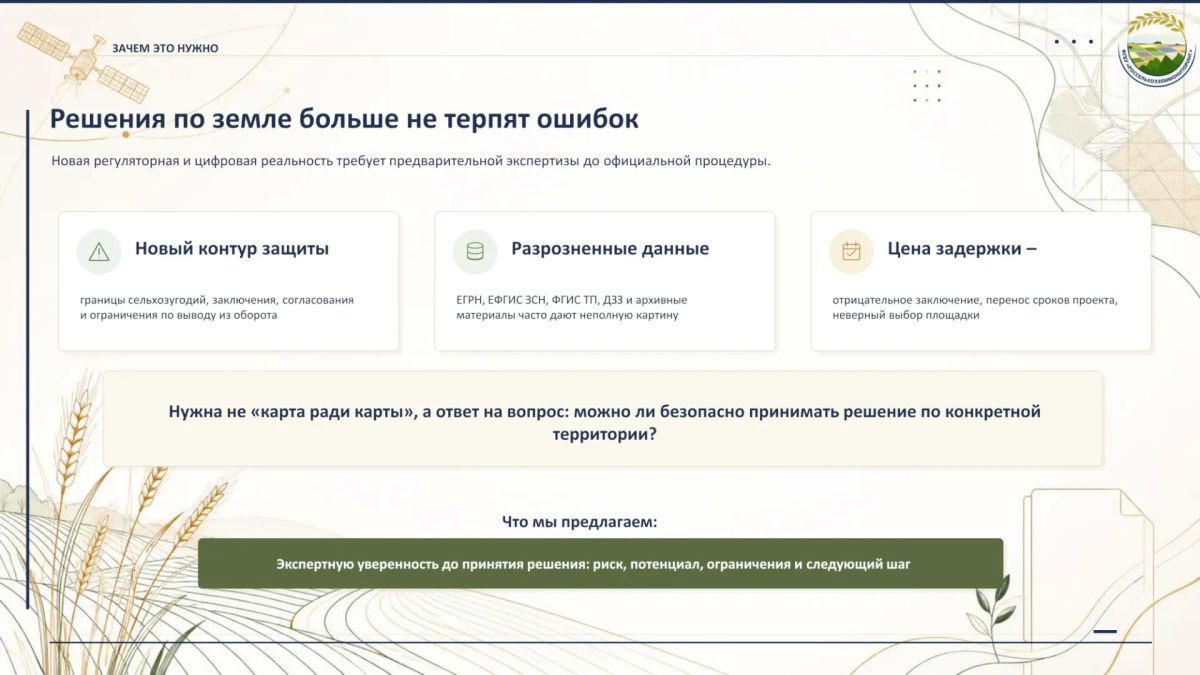Image resolution: width=1200 pixels, height=675 pixels.
Task: Click the text и ограничения по выводу из оборота
Action: (x=178, y=315)
